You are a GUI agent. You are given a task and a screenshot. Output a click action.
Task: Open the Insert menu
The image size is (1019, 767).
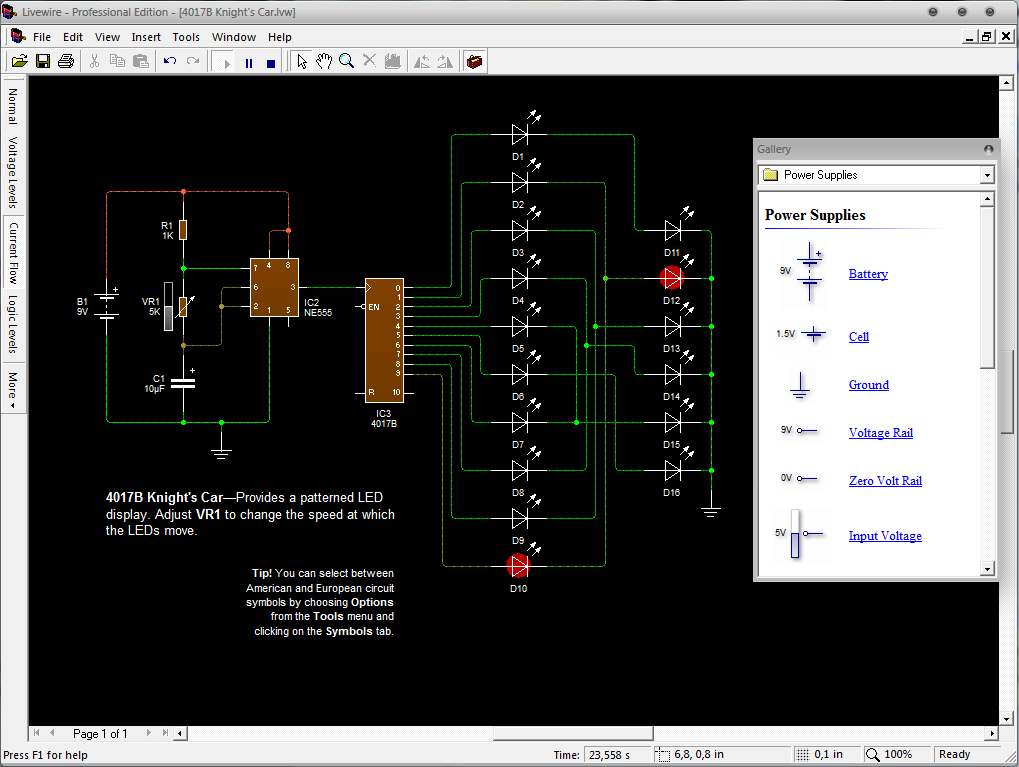click(146, 36)
